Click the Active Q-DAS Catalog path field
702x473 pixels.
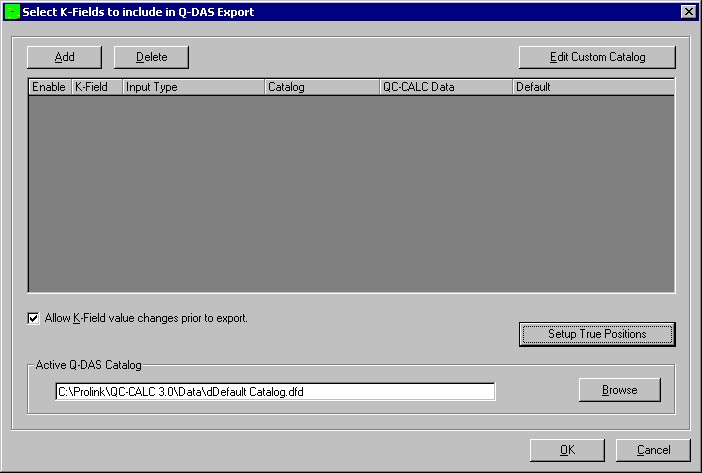click(275, 392)
